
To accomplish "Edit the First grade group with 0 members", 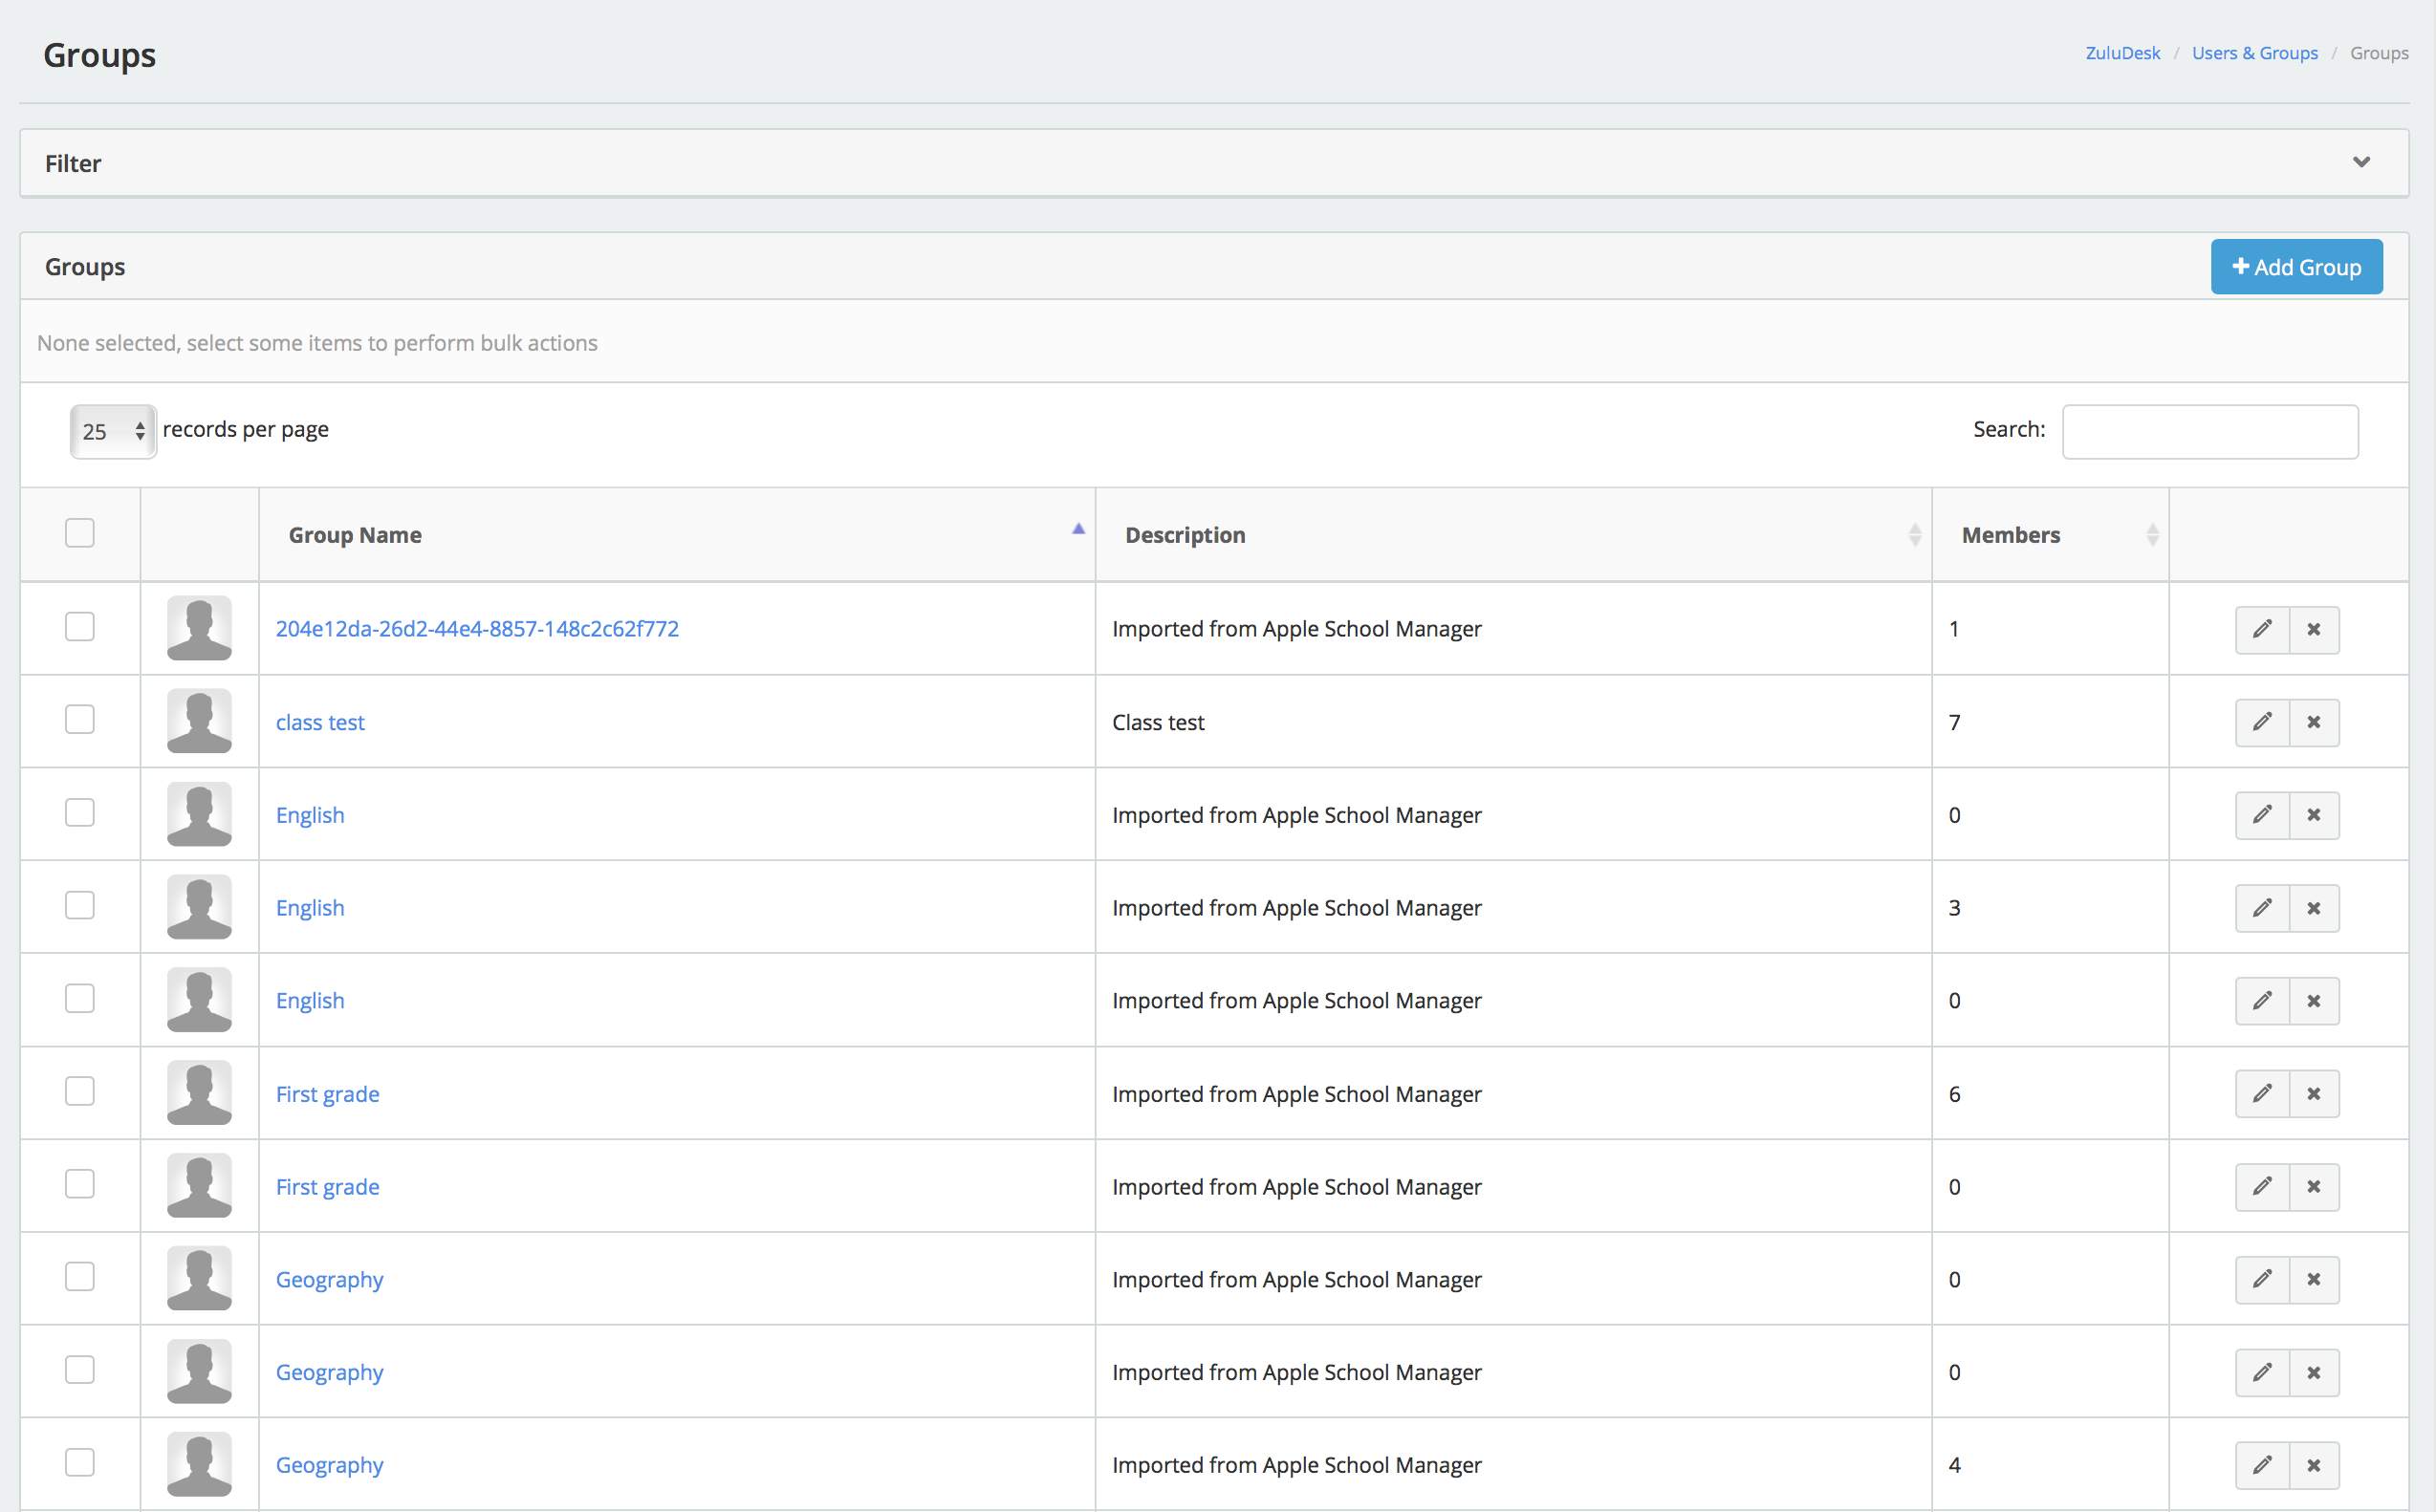I will pyautogui.click(x=2262, y=1187).
